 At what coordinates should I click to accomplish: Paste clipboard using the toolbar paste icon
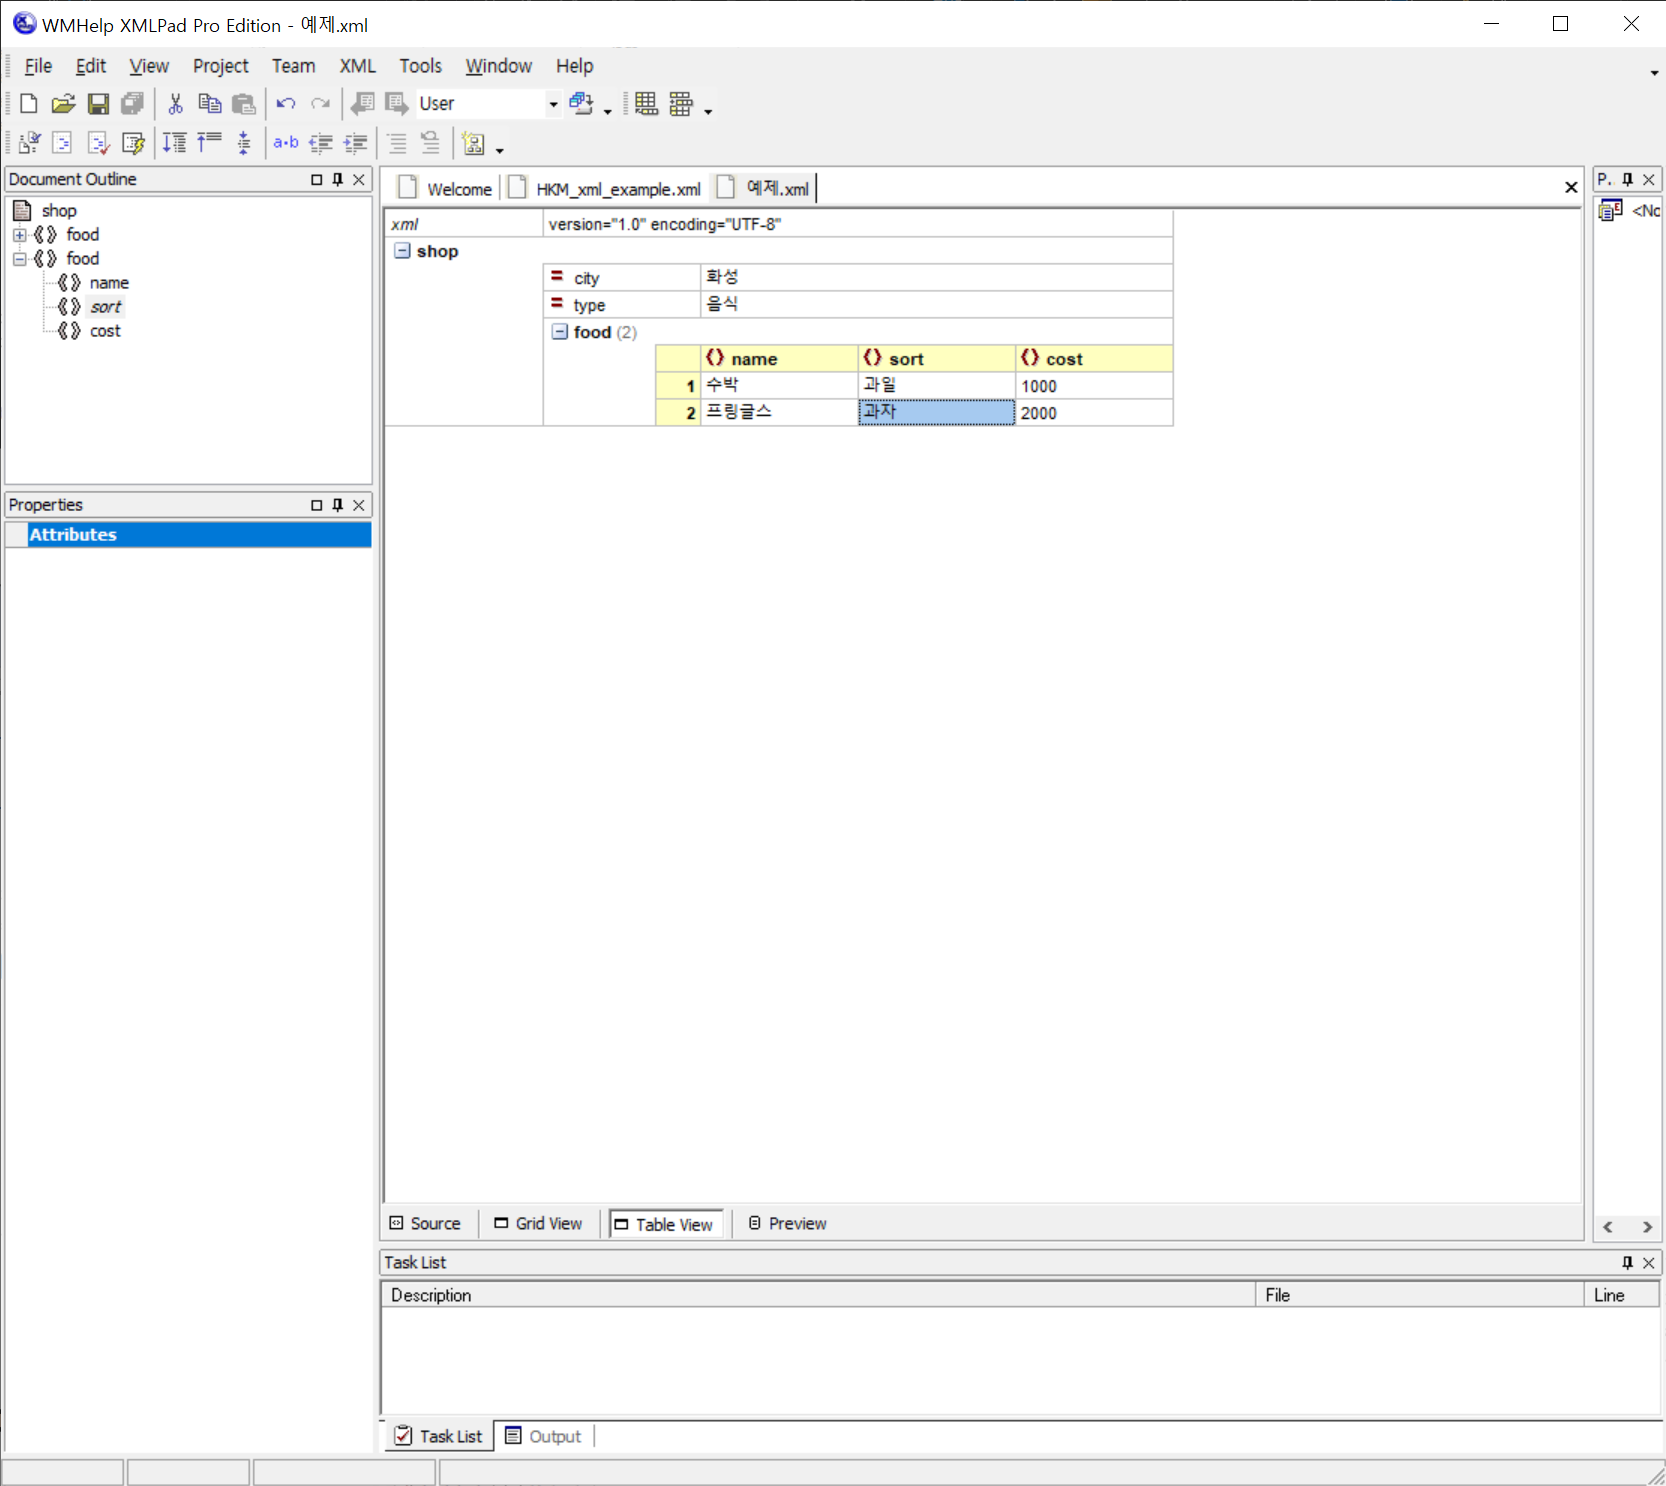(x=243, y=104)
